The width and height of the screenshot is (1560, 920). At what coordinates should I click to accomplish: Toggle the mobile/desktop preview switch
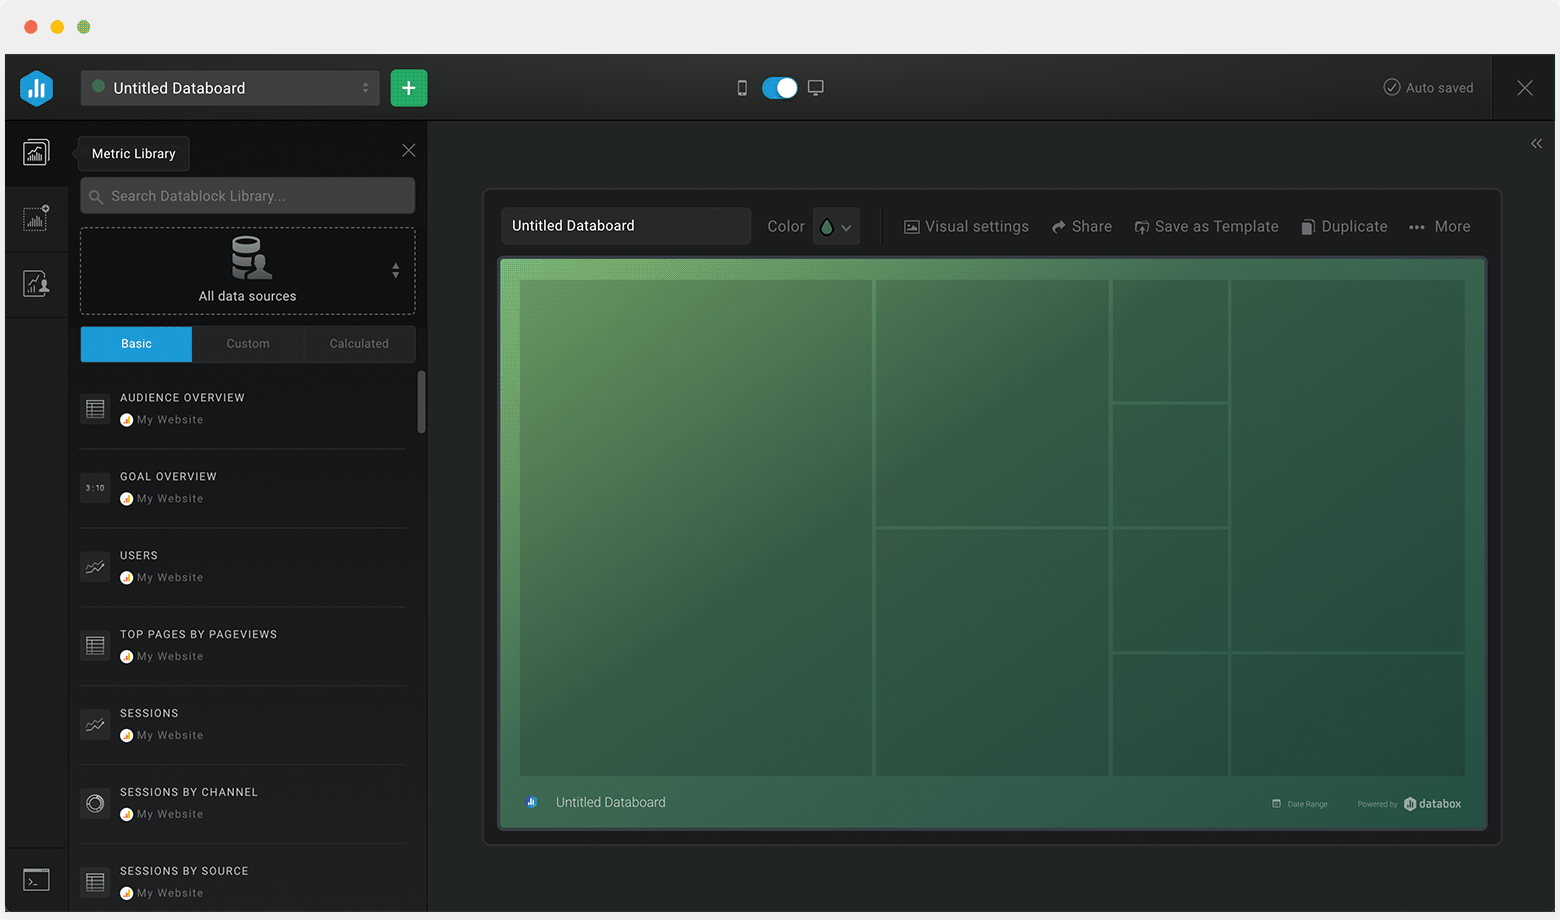click(778, 87)
